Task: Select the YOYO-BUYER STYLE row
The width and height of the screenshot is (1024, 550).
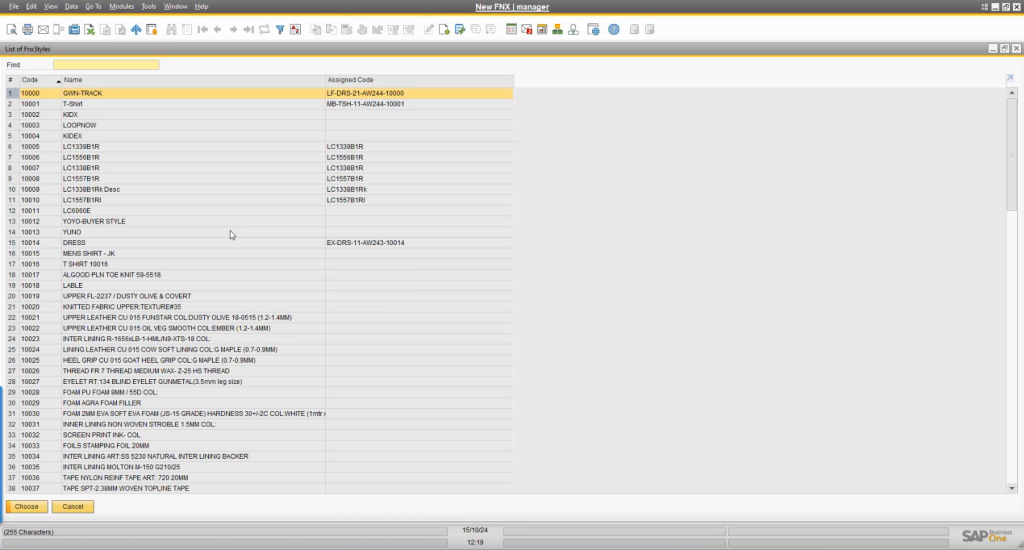Action: (x=94, y=221)
